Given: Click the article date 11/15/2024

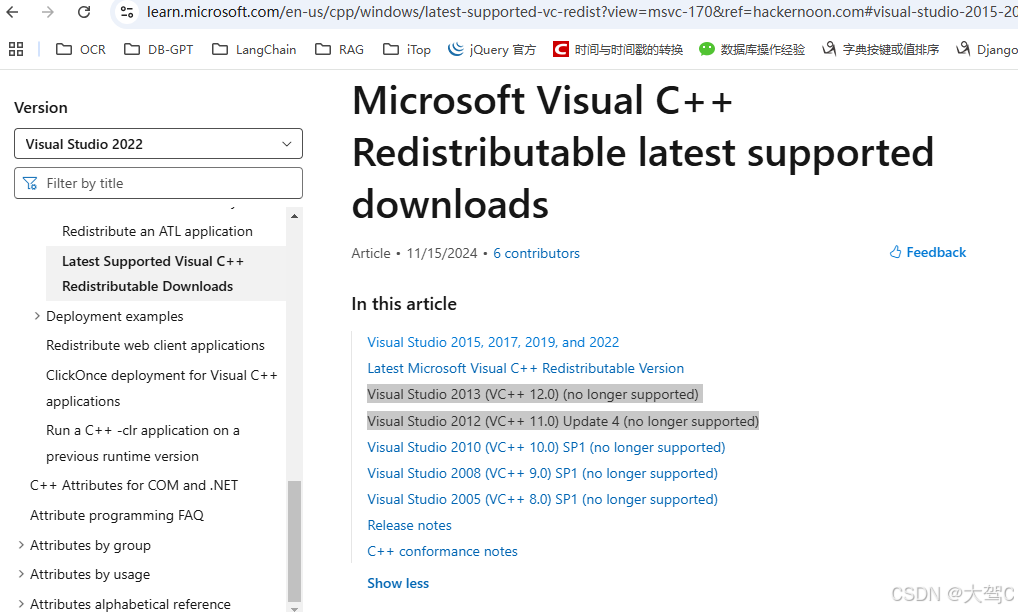Looking at the screenshot, I should tap(441, 253).
